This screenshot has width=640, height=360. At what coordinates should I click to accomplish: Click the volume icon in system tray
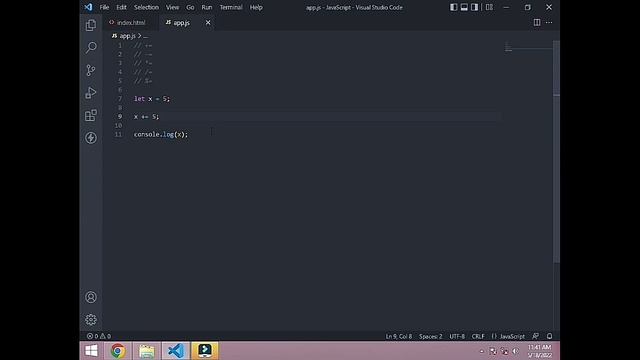(x=516, y=351)
